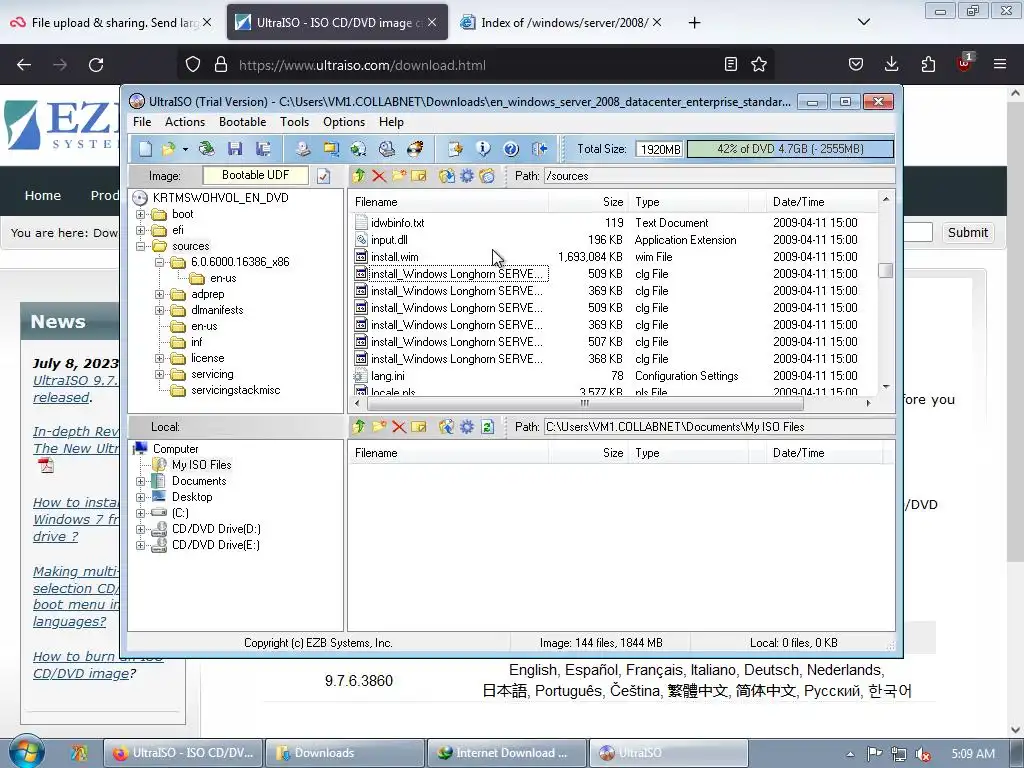Screen dimensions: 1024x768
Task: Click the horizontal scrollbar in image file list
Action: pyautogui.click(x=584, y=404)
